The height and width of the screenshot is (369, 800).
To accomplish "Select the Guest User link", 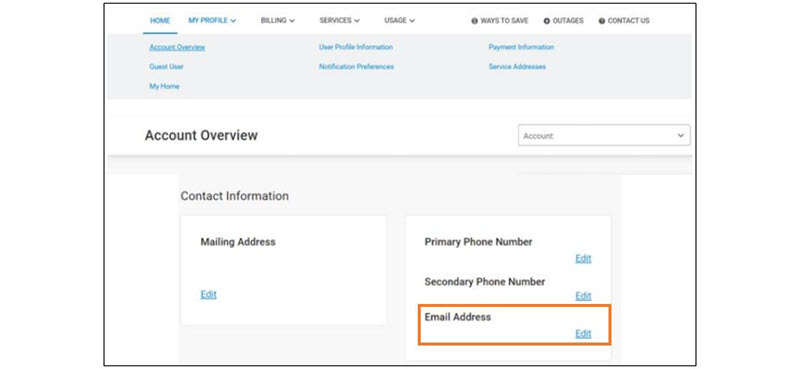I will 166,67.
